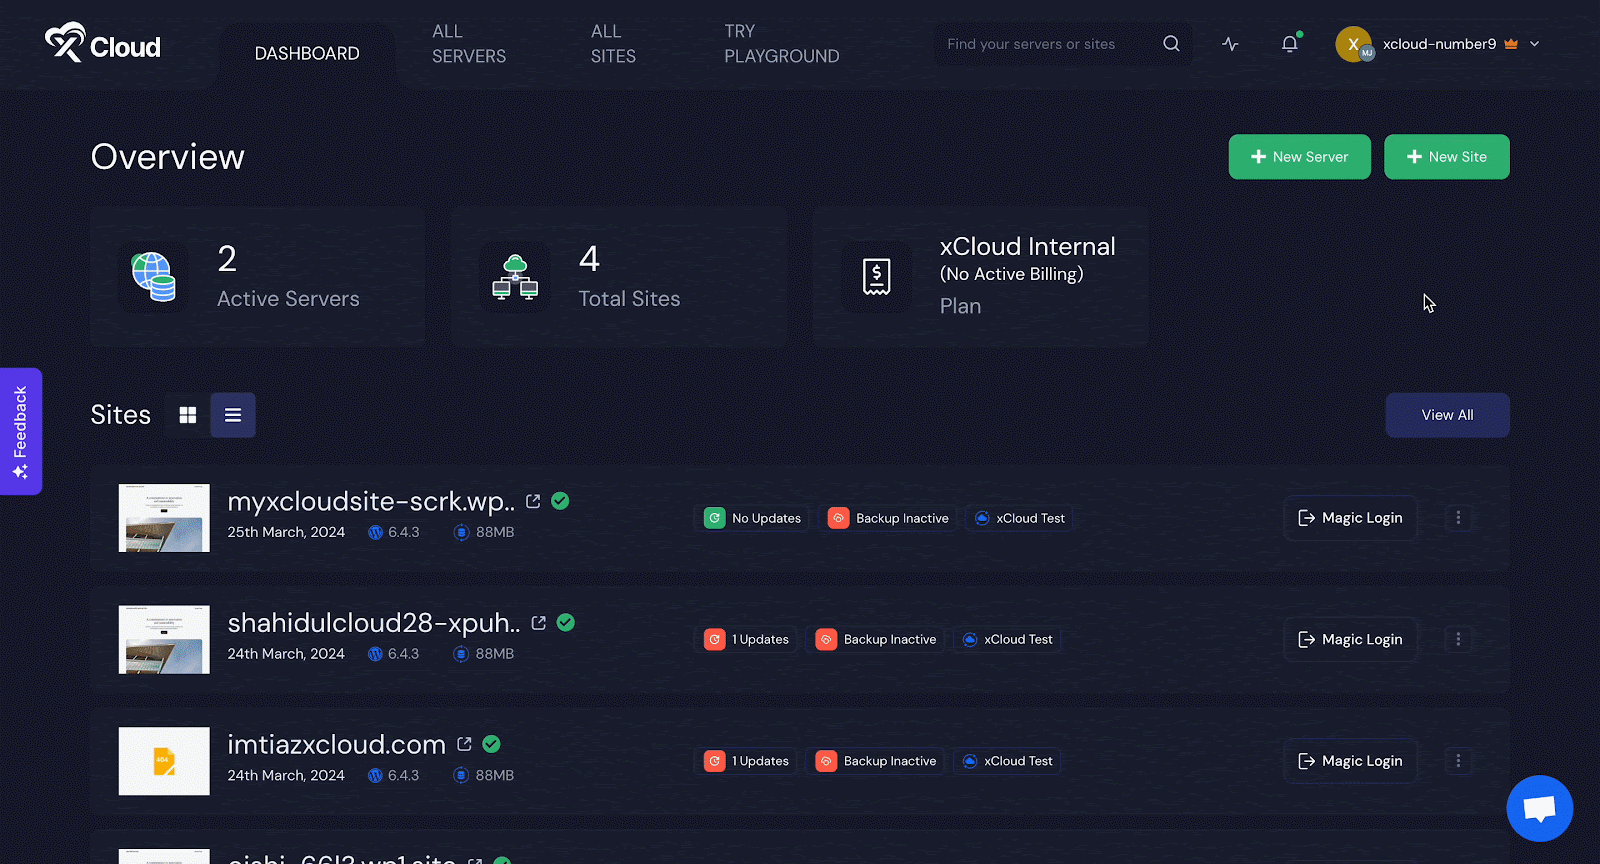Open more options menu for shahidulcloud28-xpuh
This screenshot has height=864, width=1600.
(1458, 639)
